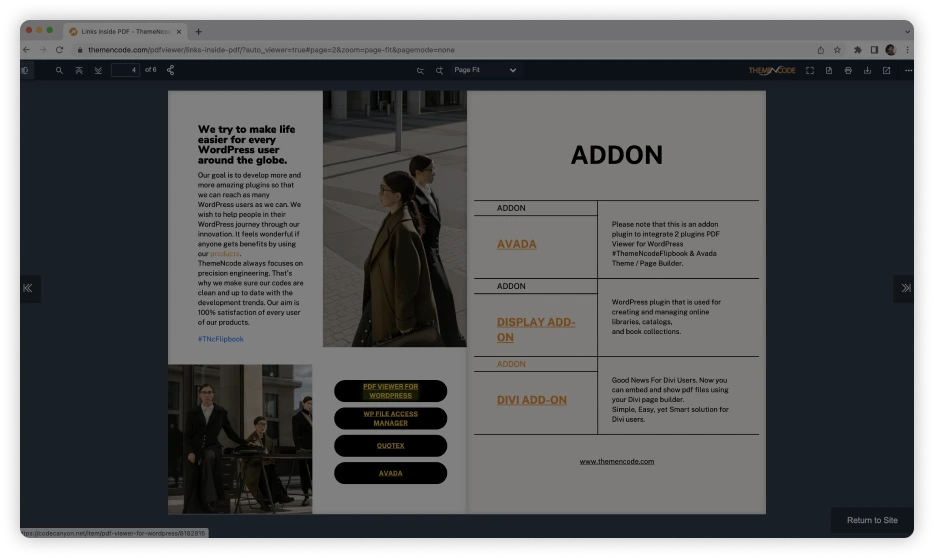The height and width of the screenshot is (558, 934).
Task: Print the PDF document
Action: tap(848, 70)
